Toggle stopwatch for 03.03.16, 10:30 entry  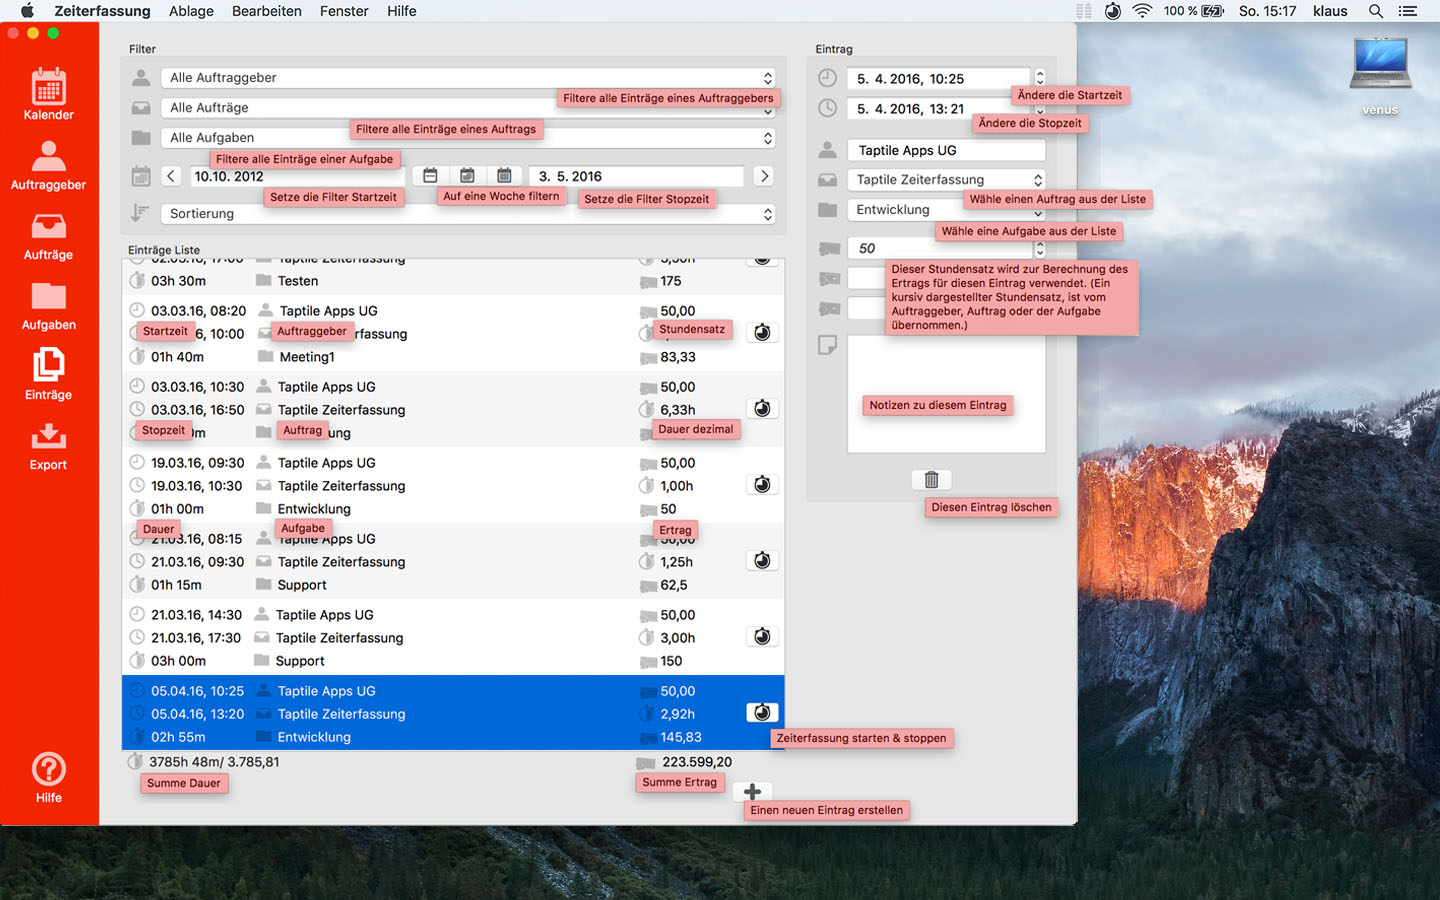(762, 409)
